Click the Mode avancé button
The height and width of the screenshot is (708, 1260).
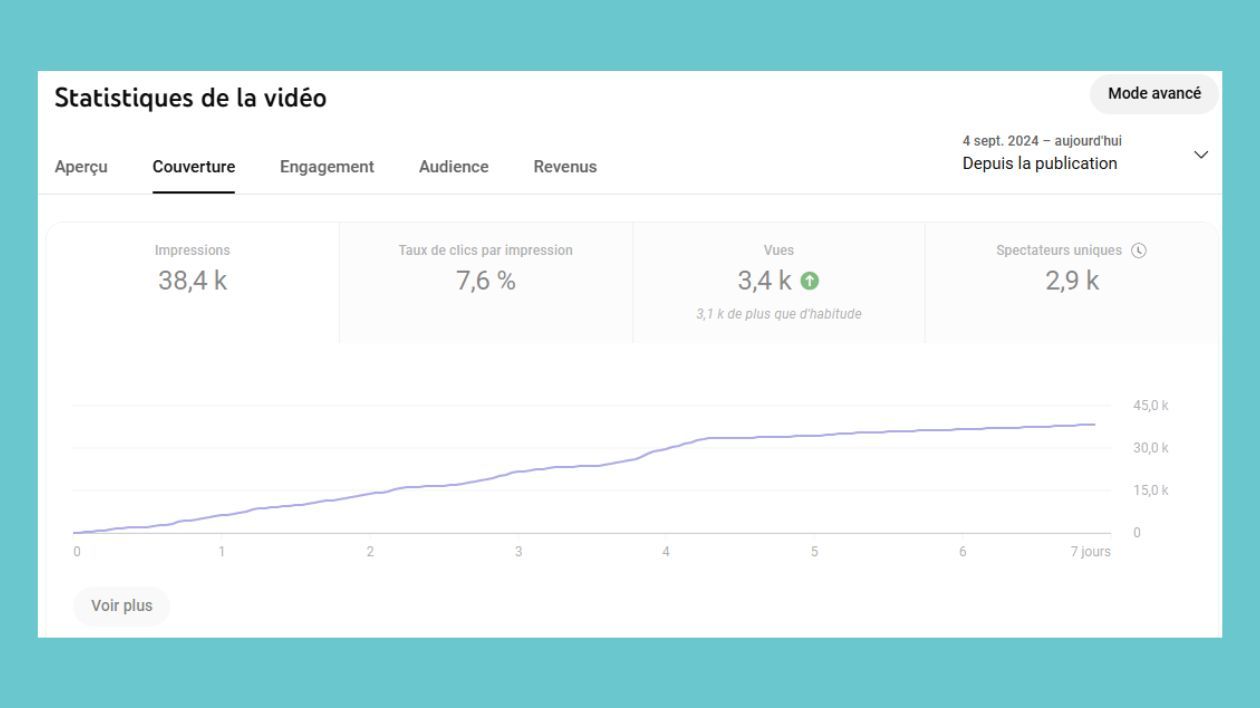pos(1154,94)
